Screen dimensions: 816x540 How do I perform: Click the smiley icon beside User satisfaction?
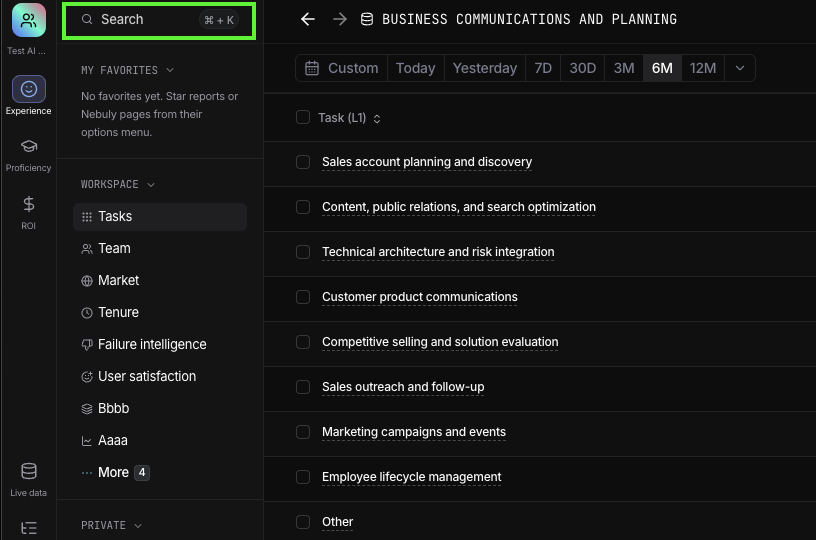[x=87, y=377]
